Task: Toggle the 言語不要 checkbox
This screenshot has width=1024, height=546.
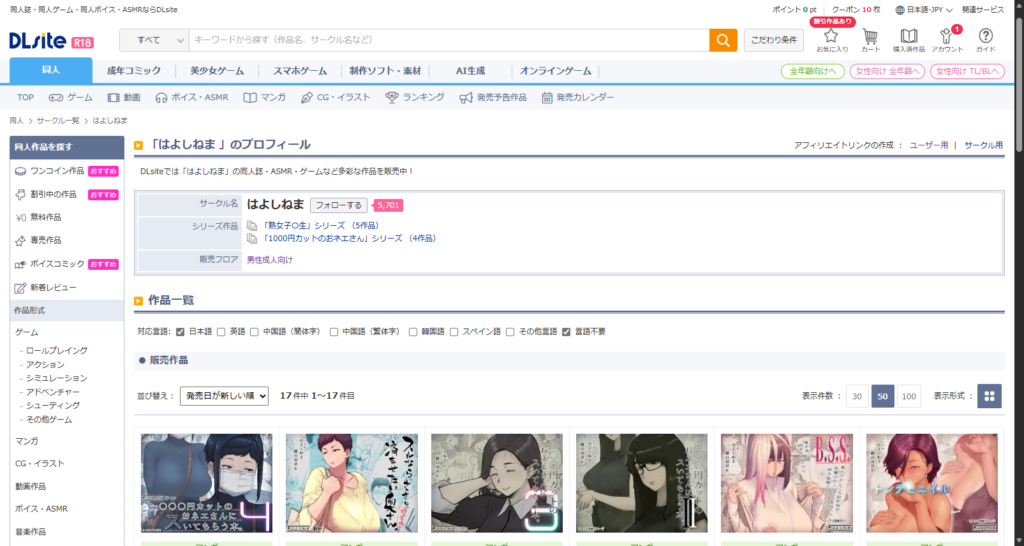Action: [x=566, y=332]
